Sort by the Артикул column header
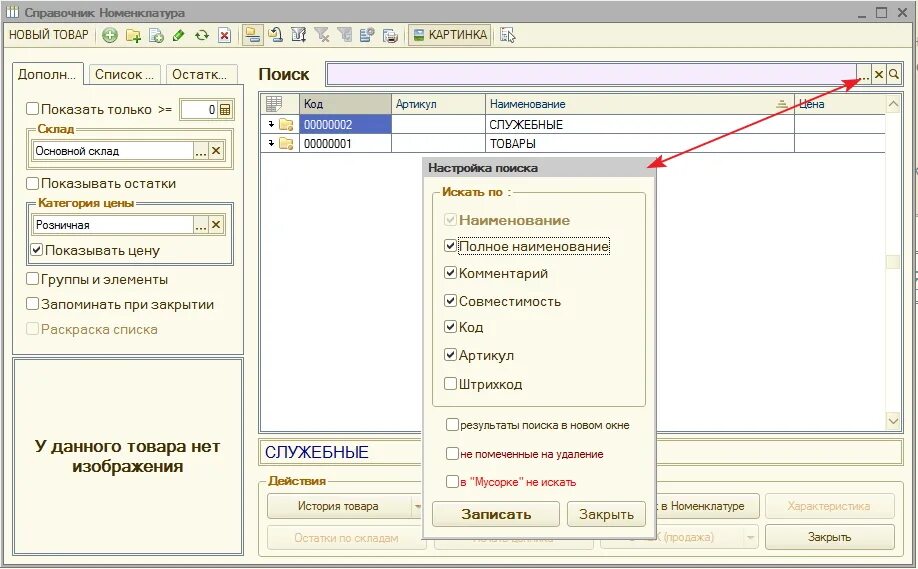 [x=438, y=104]
